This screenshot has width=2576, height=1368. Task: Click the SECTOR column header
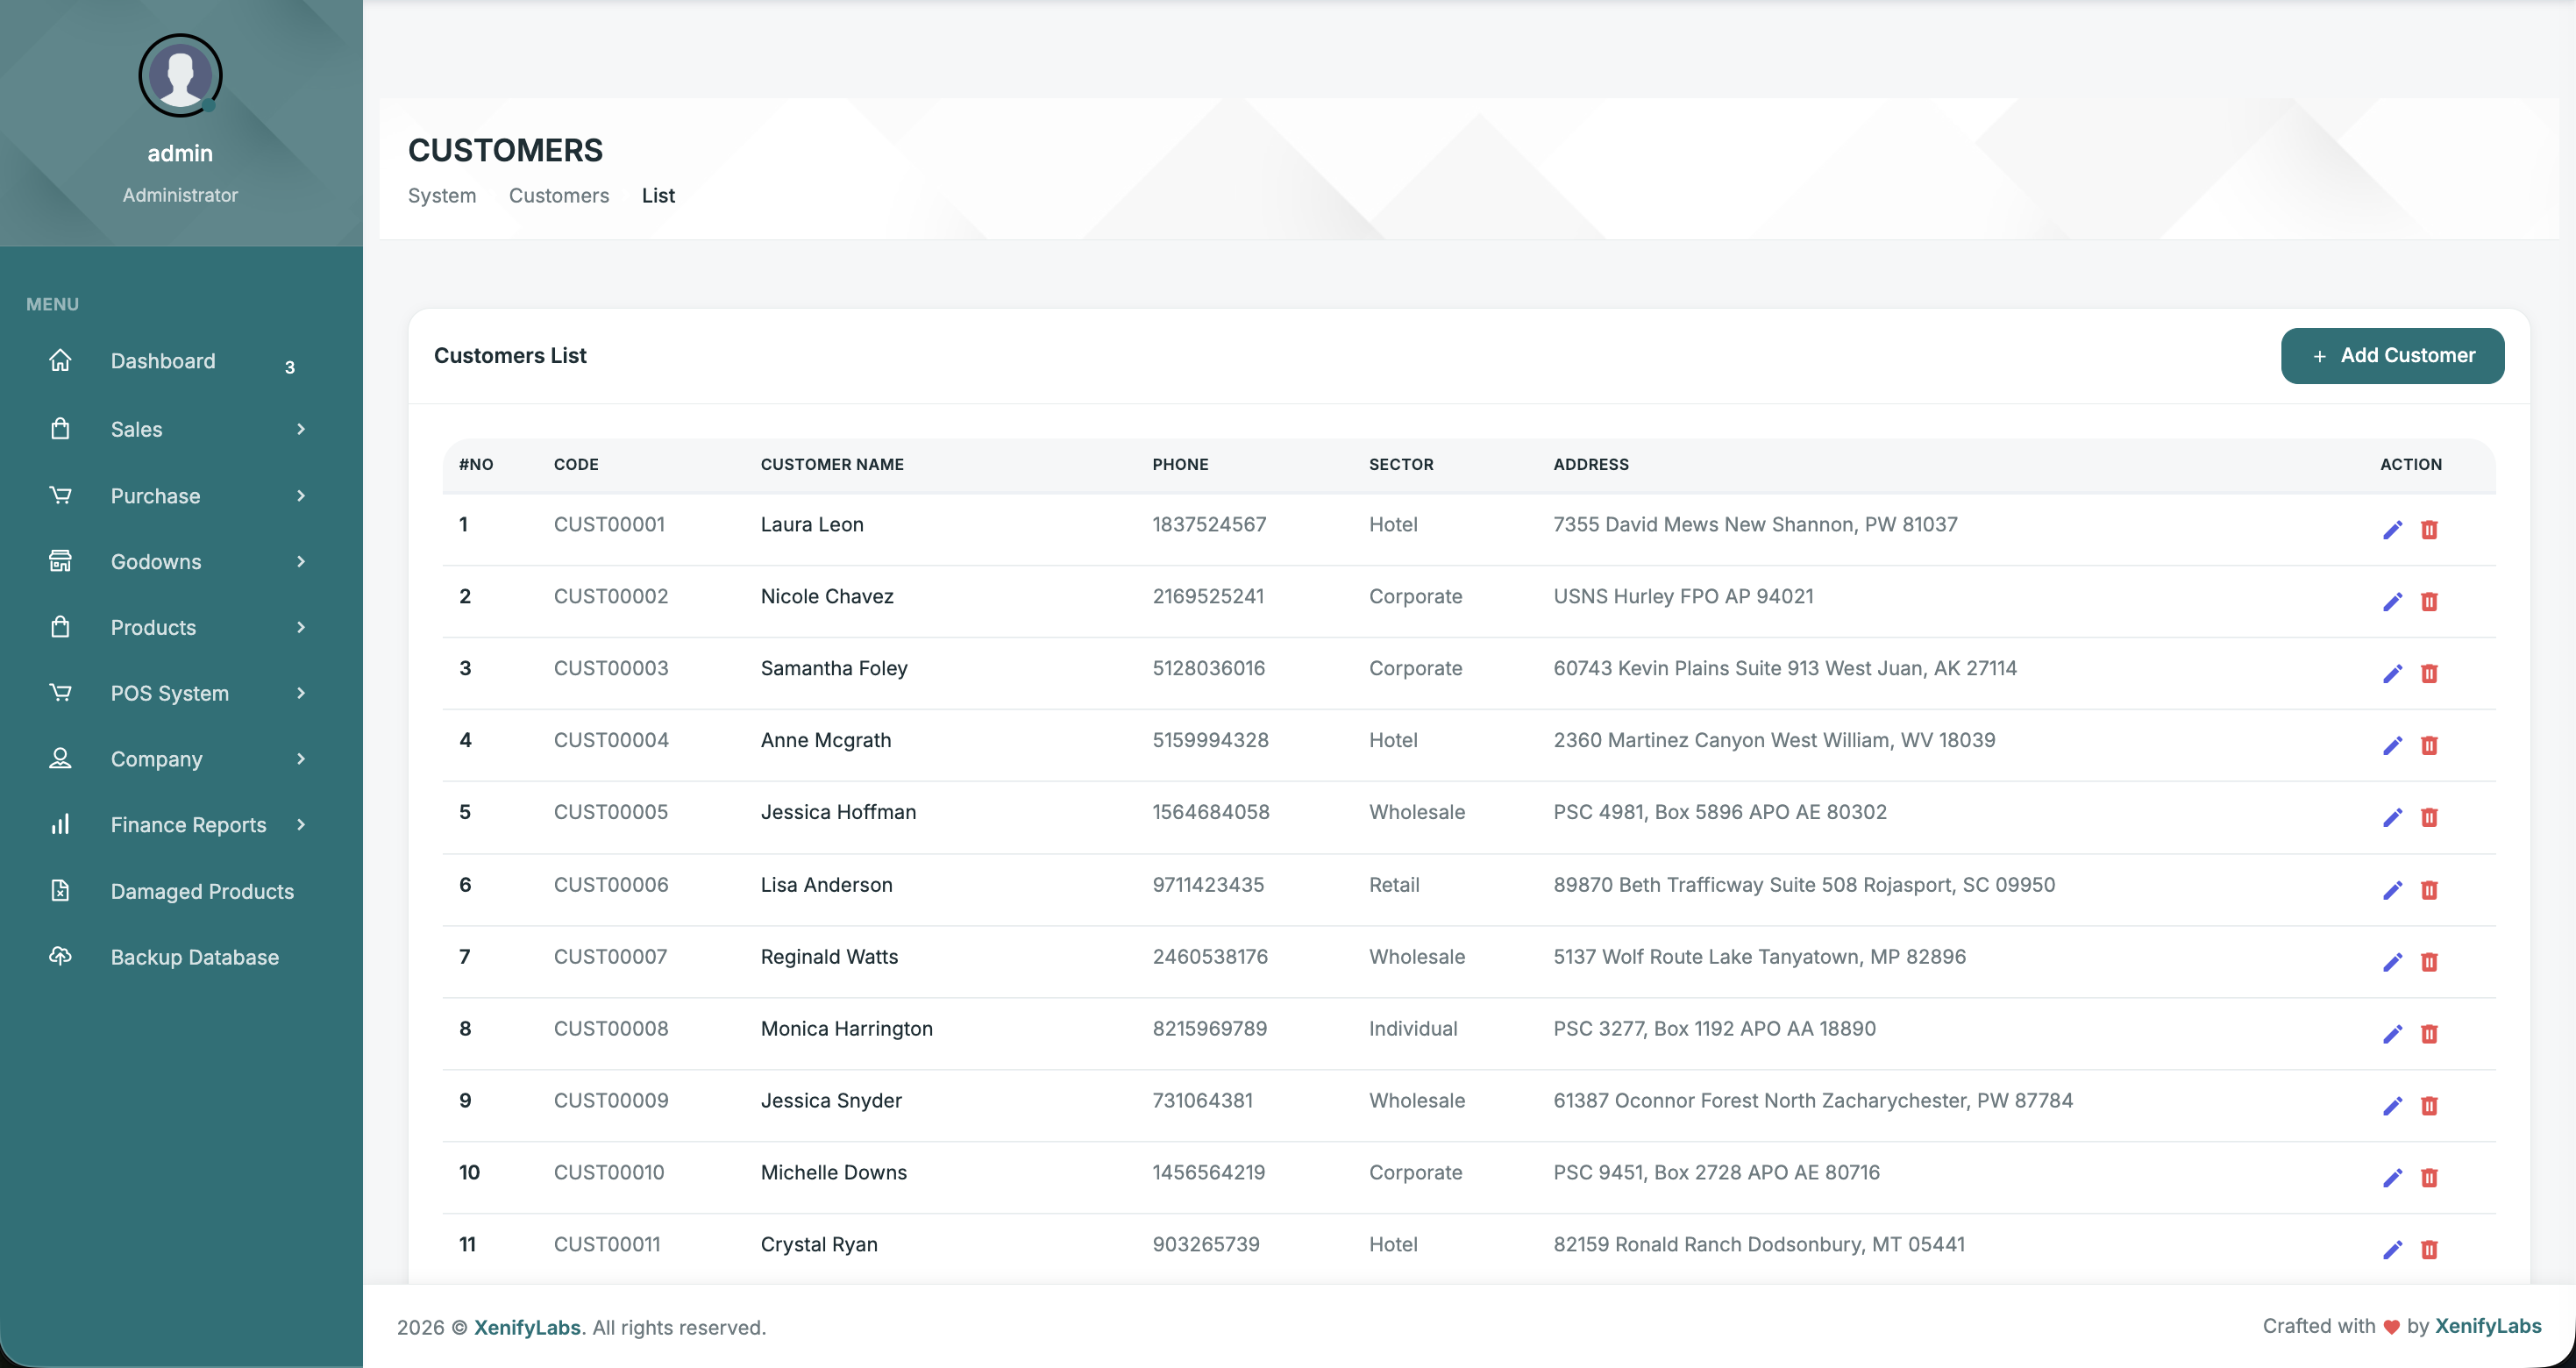tap(1401, 464)
